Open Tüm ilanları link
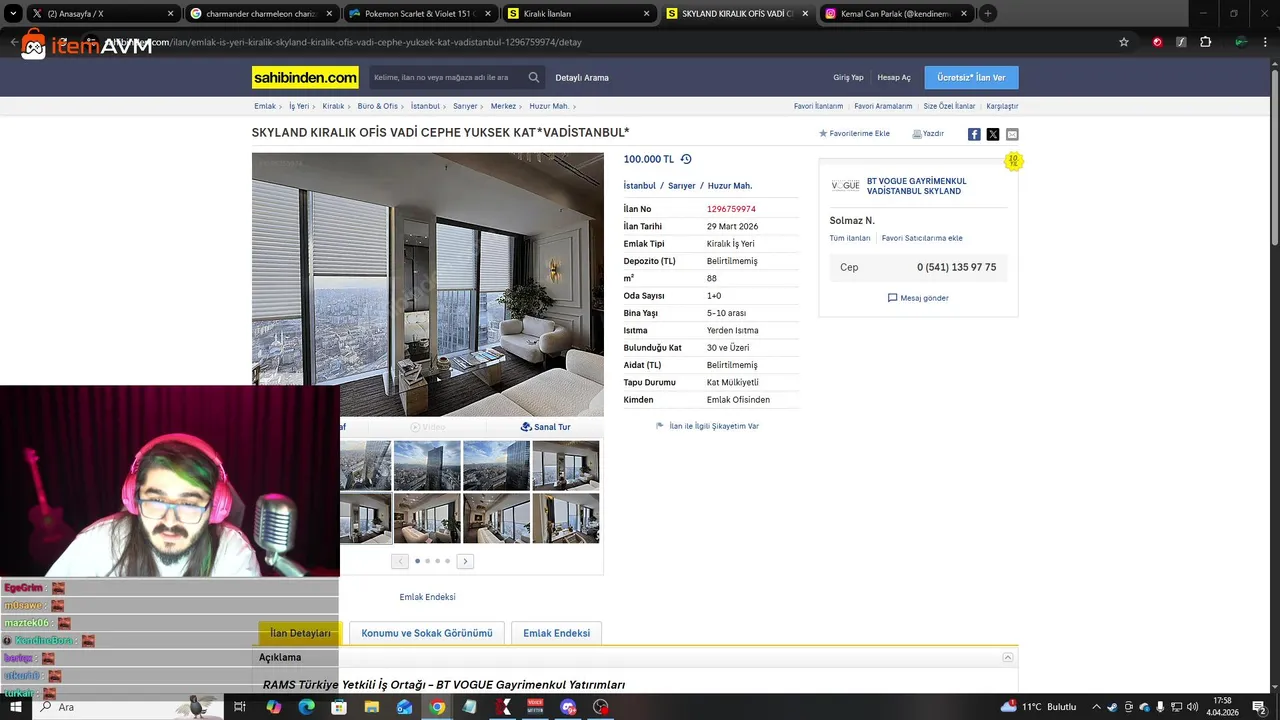This screenshot has height=720, width=1280. [850, 238]
